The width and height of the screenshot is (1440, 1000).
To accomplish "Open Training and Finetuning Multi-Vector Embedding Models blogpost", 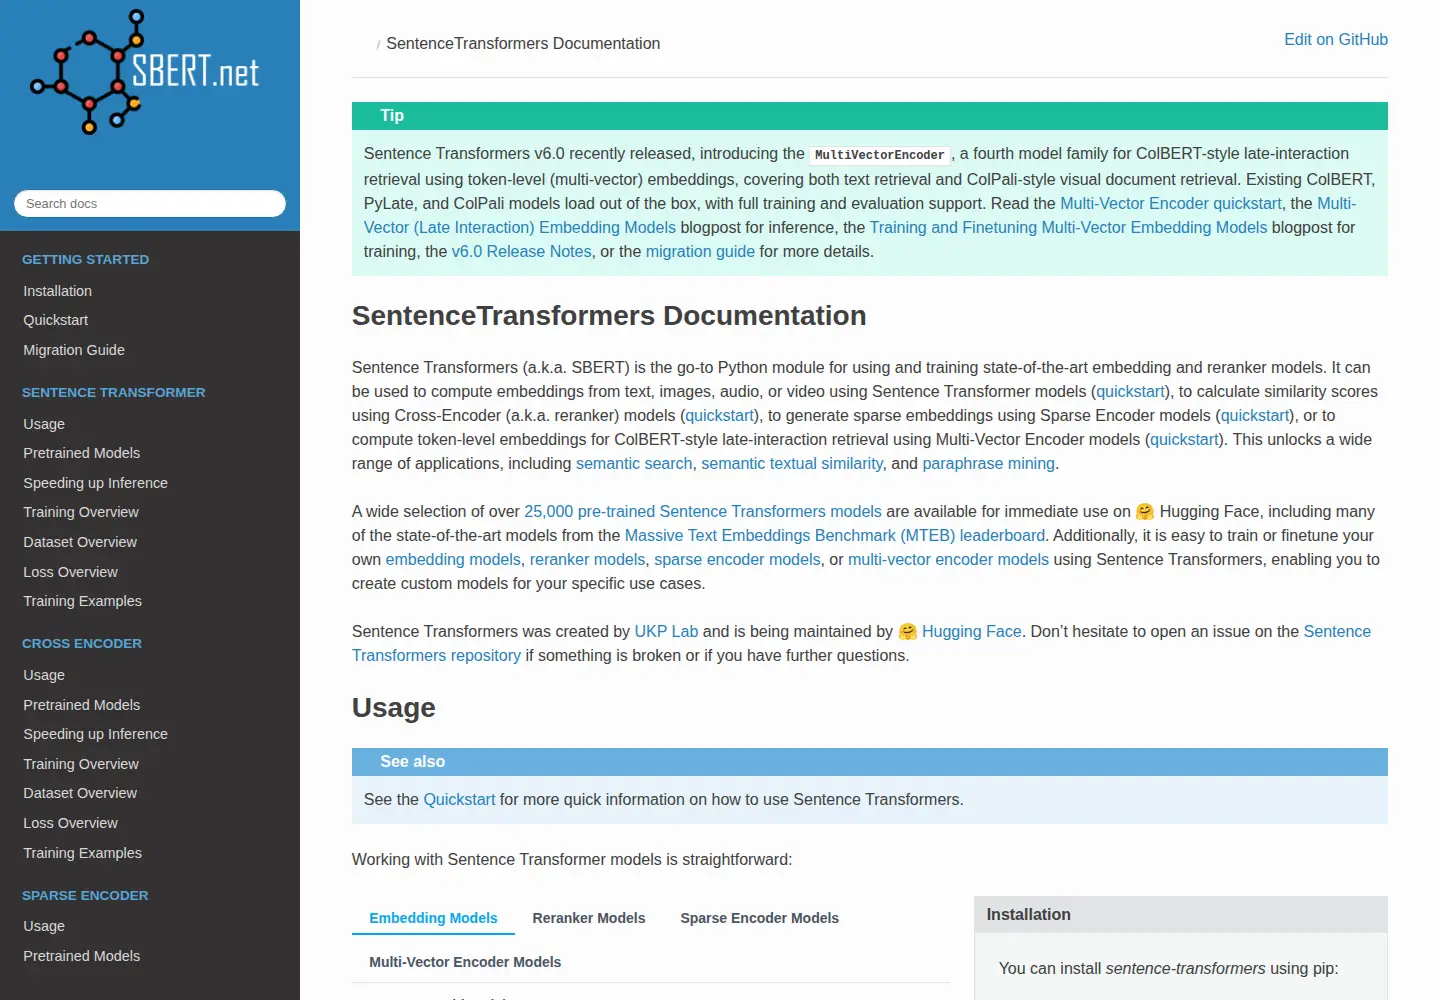I will coord(1068,227).
